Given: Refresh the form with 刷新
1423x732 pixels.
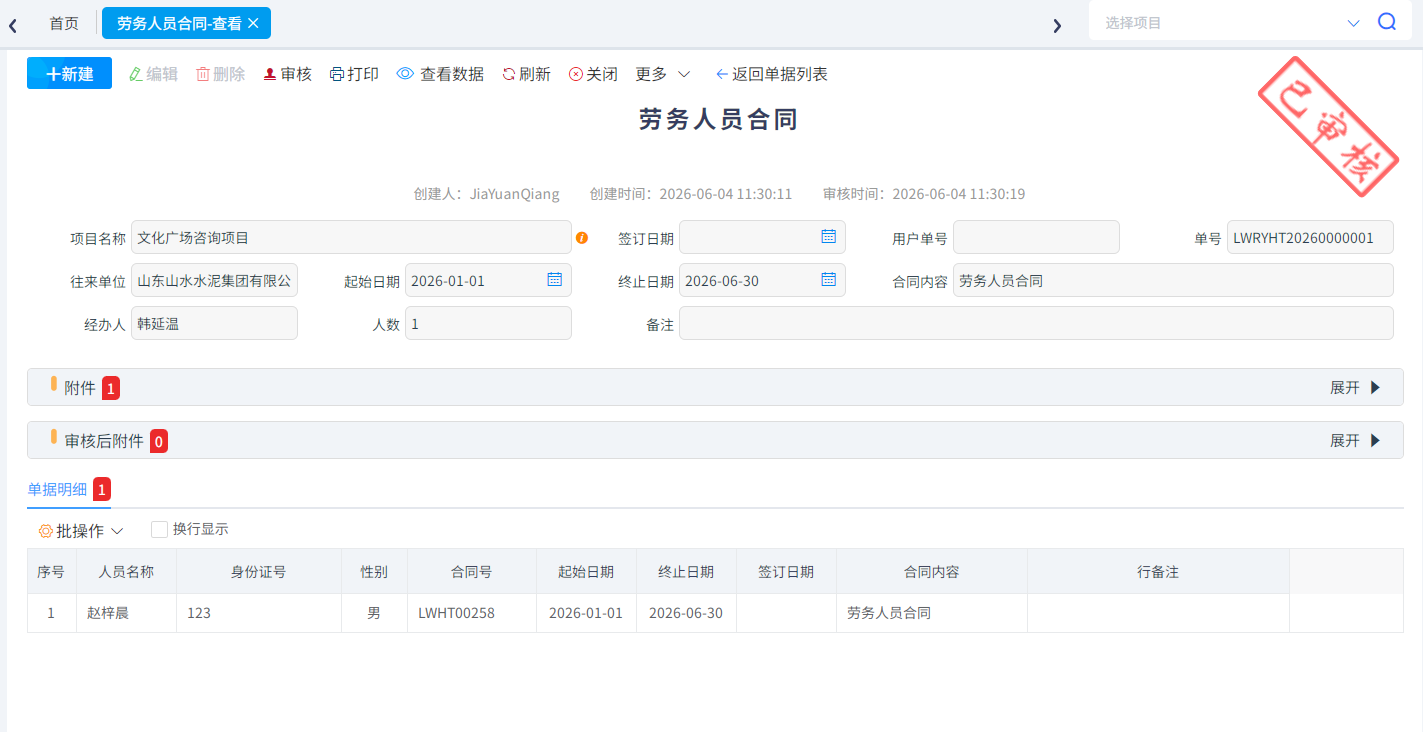Looking at the screenshot, I should 526,74.
